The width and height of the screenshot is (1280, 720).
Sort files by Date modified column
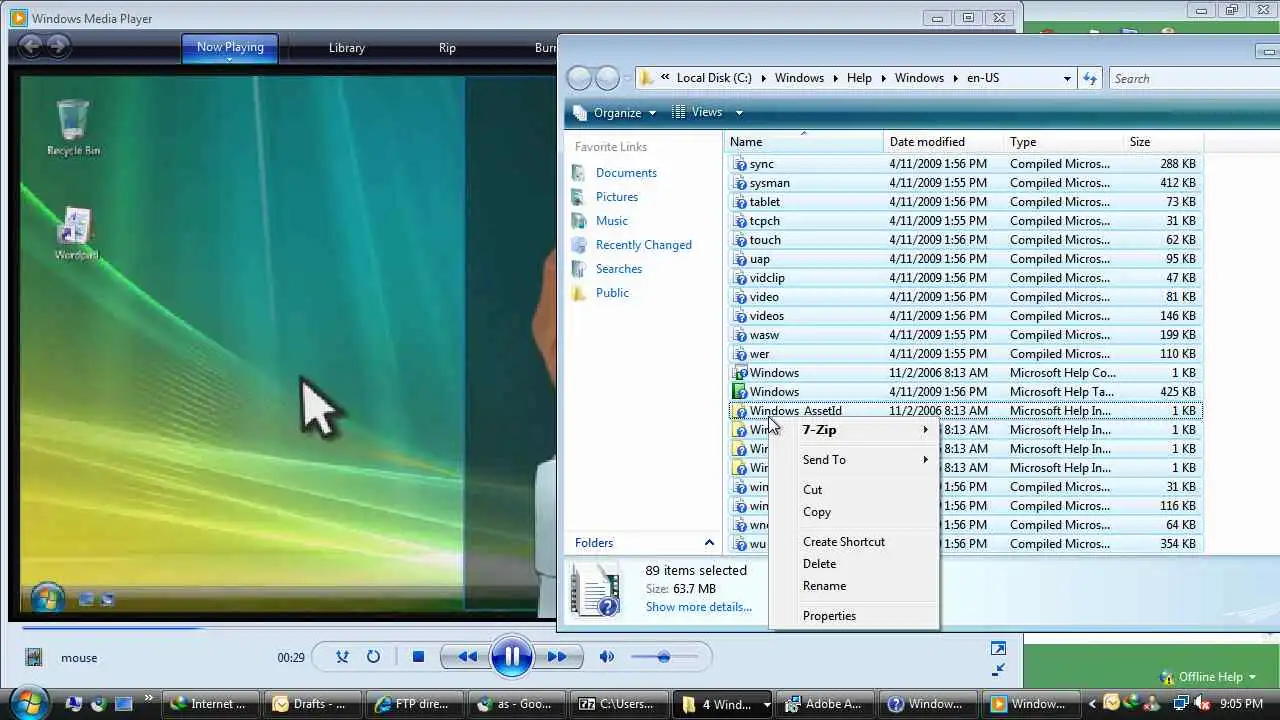(944, 142)
